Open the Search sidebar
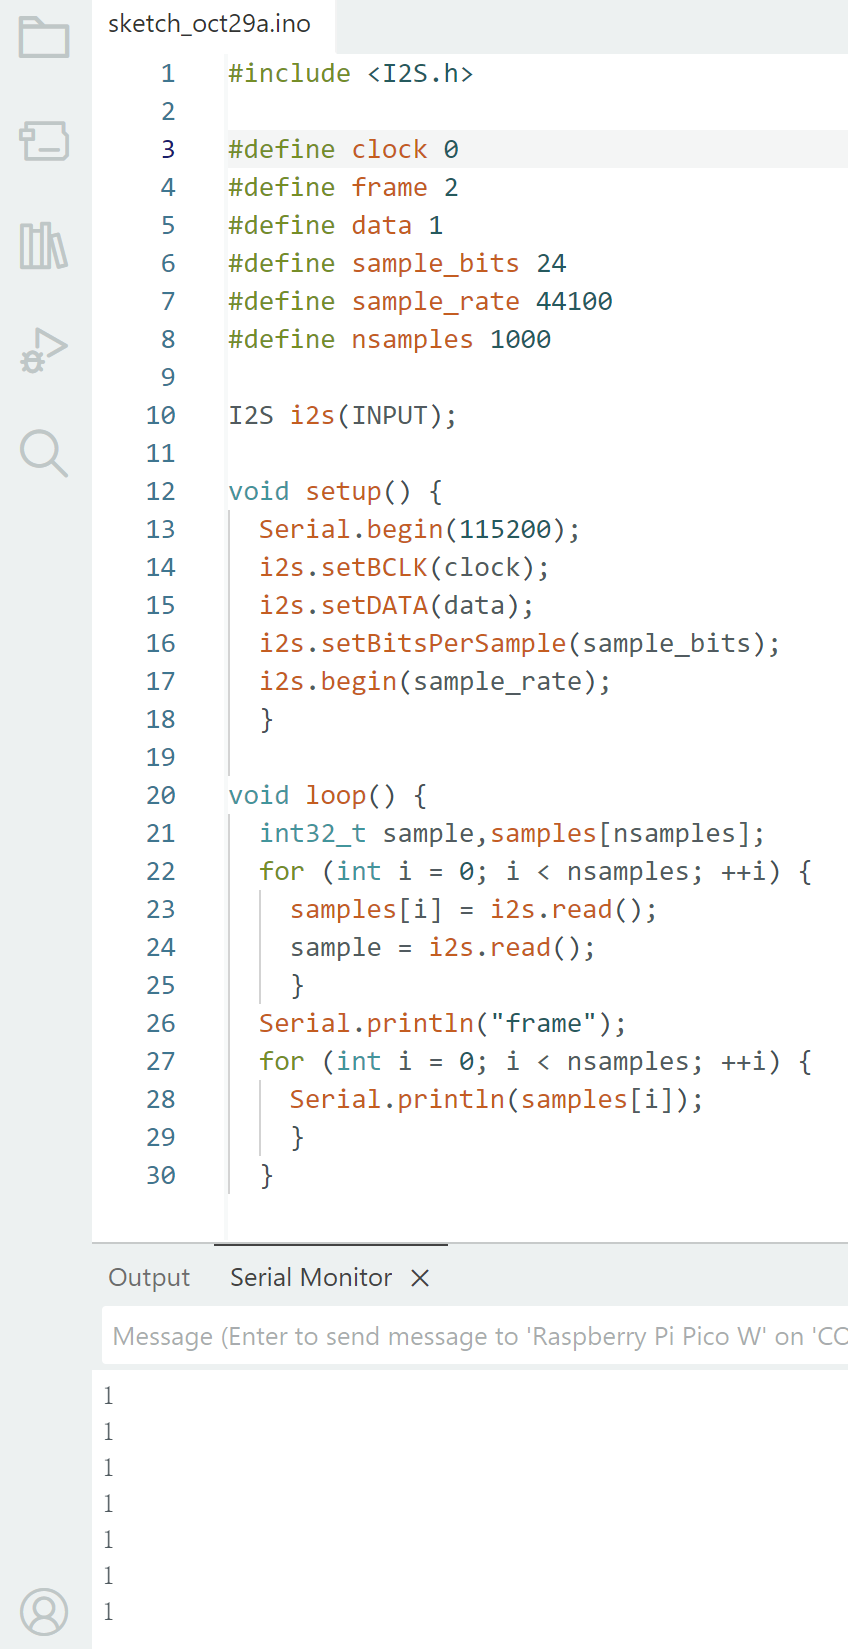The image size is (848, 1649). (44, 453)
